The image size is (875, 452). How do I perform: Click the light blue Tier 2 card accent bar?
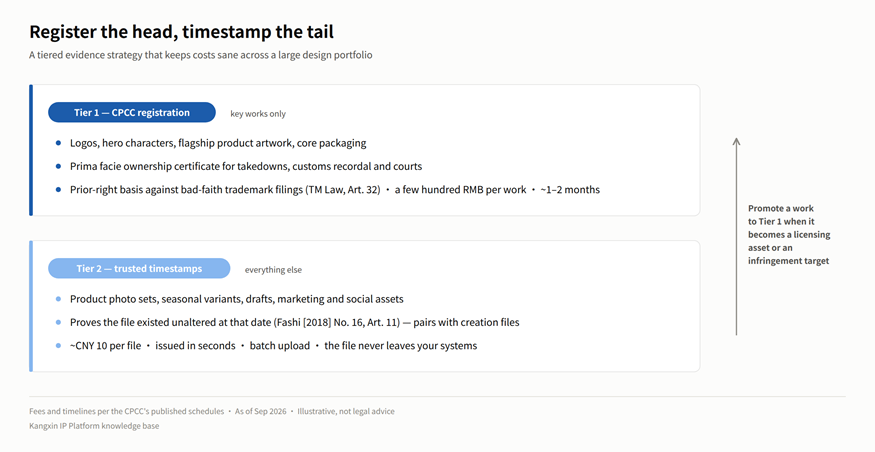click(x=31, y=306)
